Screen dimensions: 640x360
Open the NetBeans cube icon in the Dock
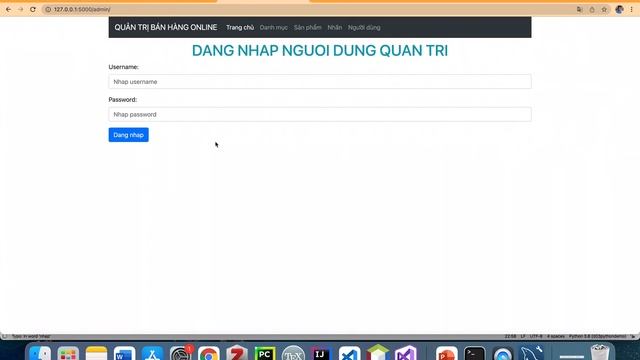378,353
